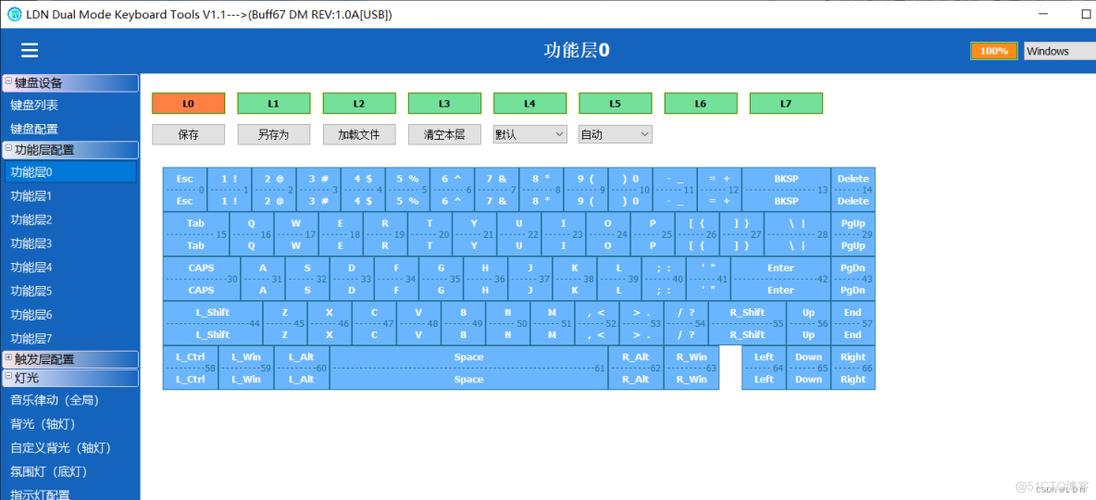Select the CAPS key
This screenshot has width=1096, height=500.
[x=202, y=278]
